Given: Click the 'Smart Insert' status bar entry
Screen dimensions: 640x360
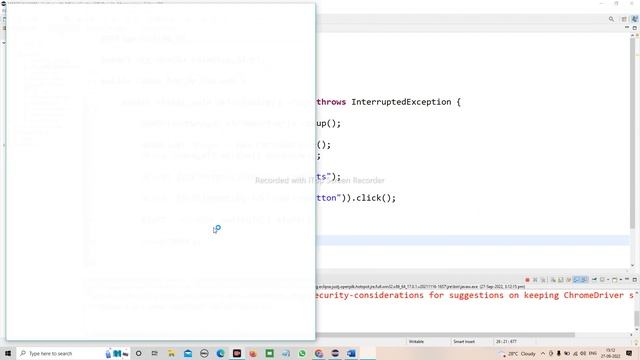Looking at the screenshot, I should pos(464,342).
